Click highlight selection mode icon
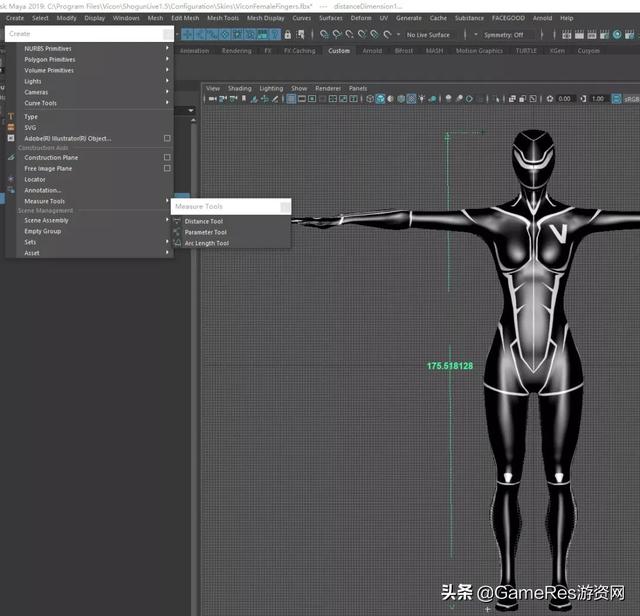This screenshot has width=640, height=616. [x=301, y=35]
